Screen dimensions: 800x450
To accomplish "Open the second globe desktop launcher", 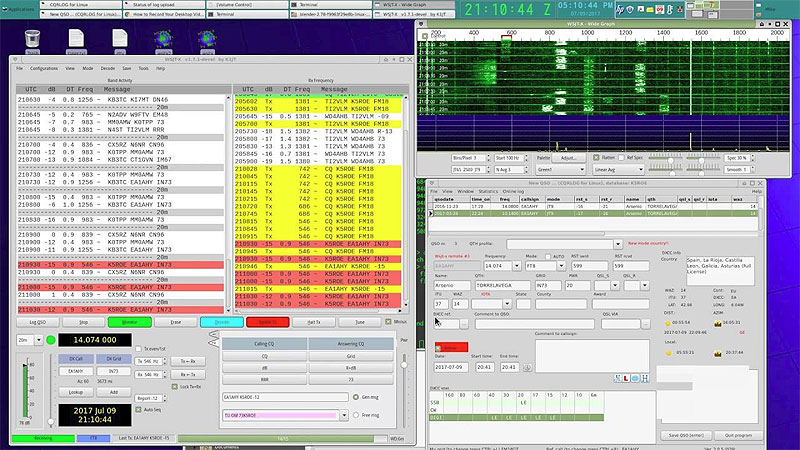I will point(207,40).
